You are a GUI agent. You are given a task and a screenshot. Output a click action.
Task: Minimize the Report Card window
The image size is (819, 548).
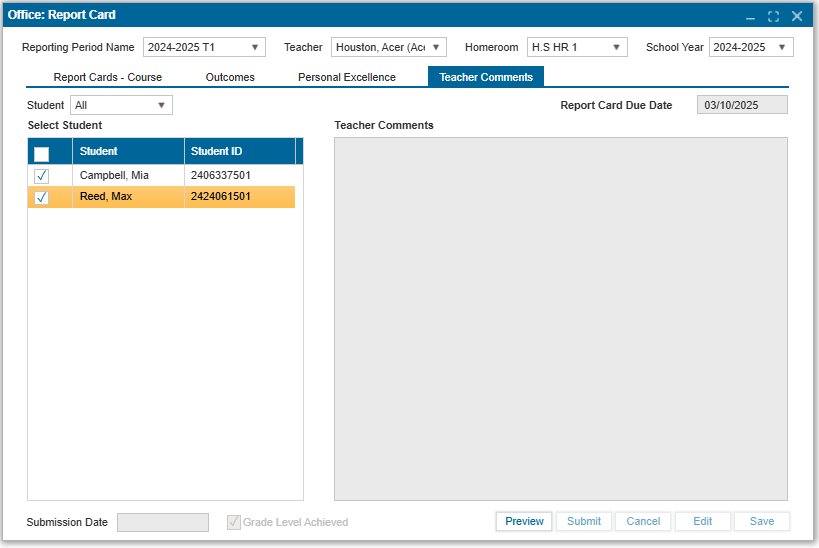750,17
